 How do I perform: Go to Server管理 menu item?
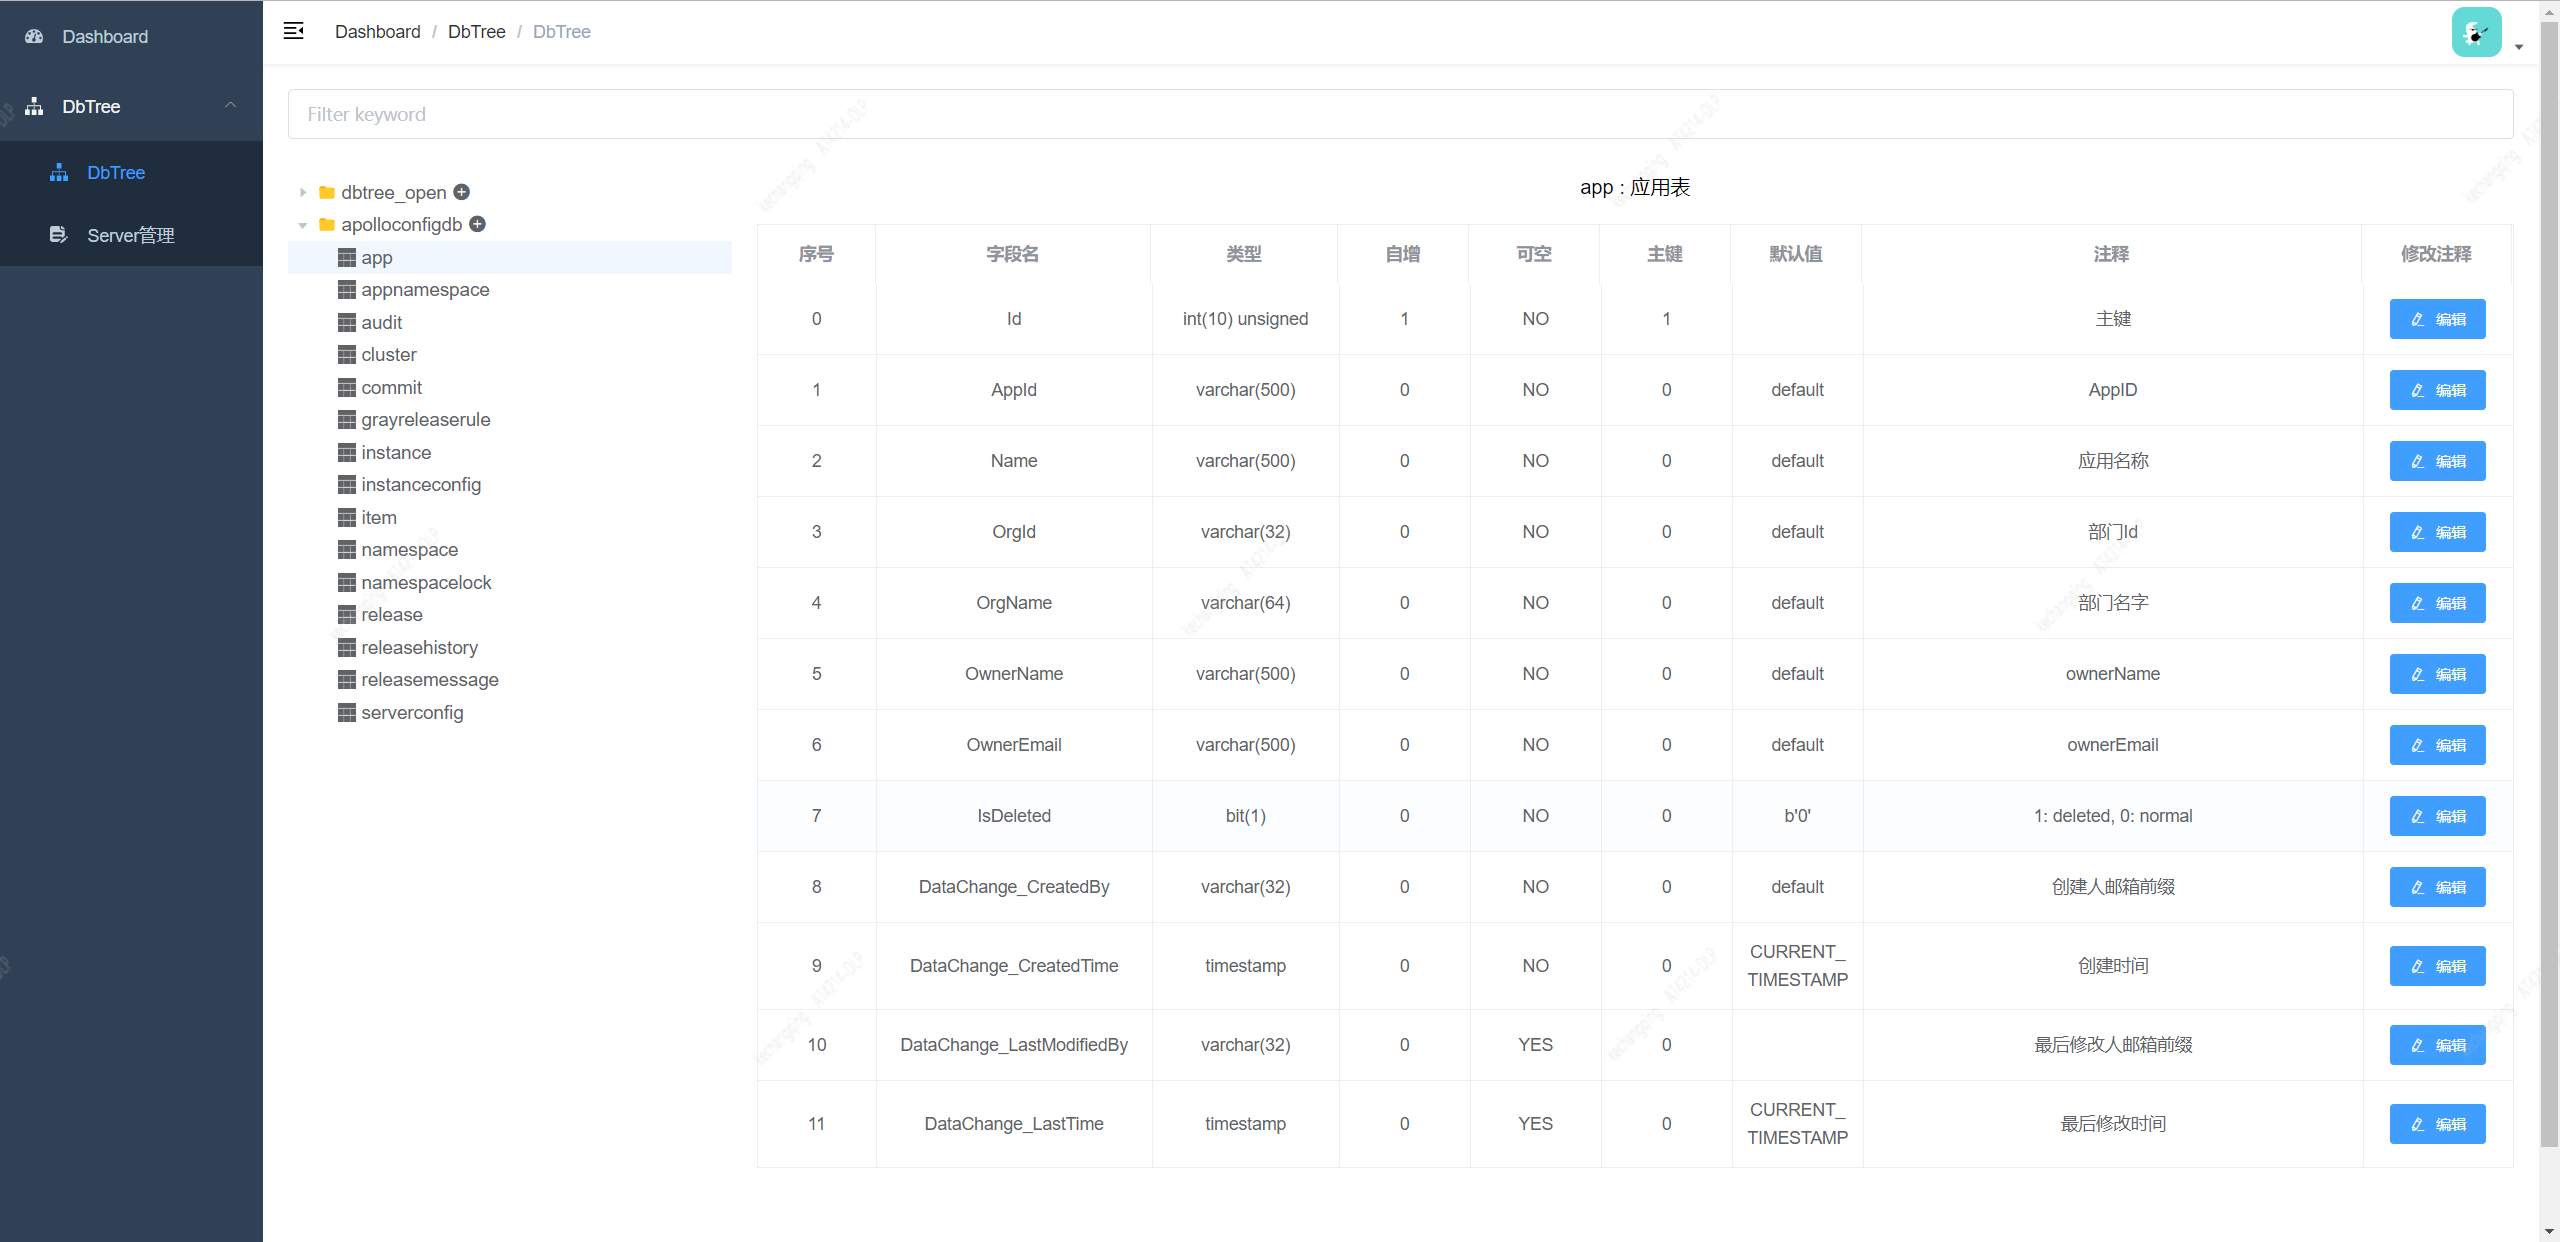[x=130, y=235]
